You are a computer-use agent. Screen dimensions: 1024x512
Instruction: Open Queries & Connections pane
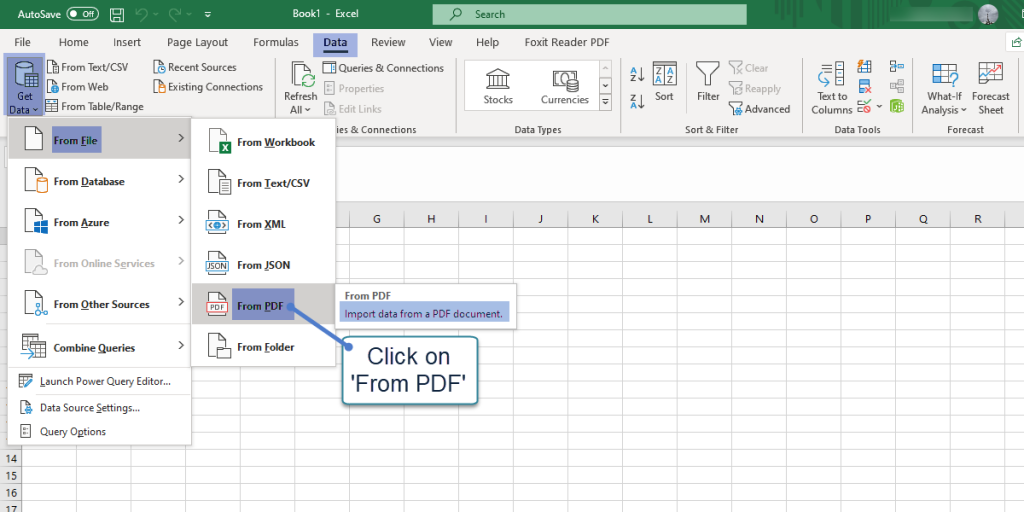point(383,68)
